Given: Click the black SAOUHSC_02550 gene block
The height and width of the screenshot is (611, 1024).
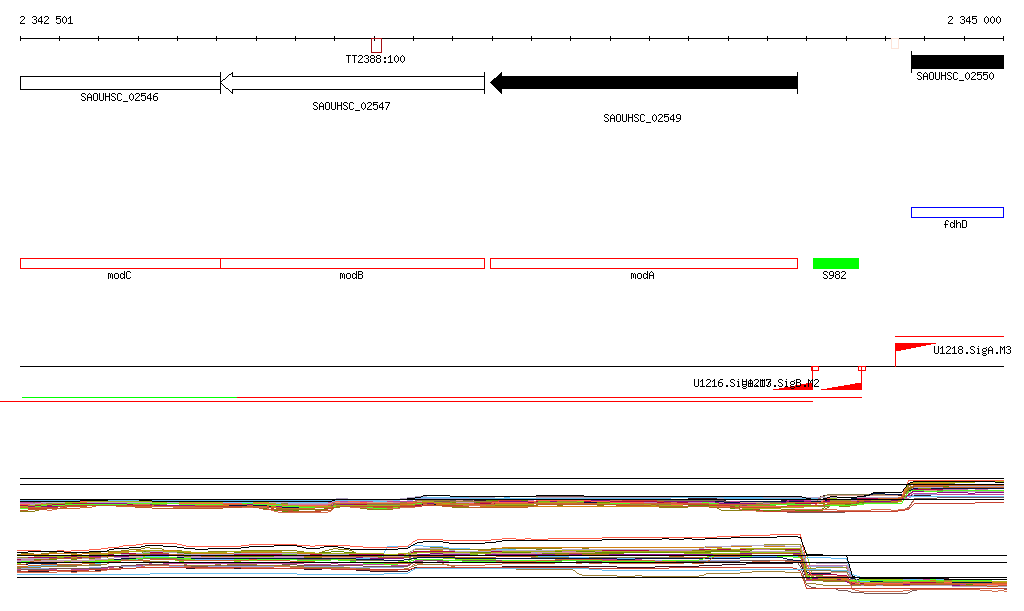Looking at the screenshot, I should tap(957, 62).
